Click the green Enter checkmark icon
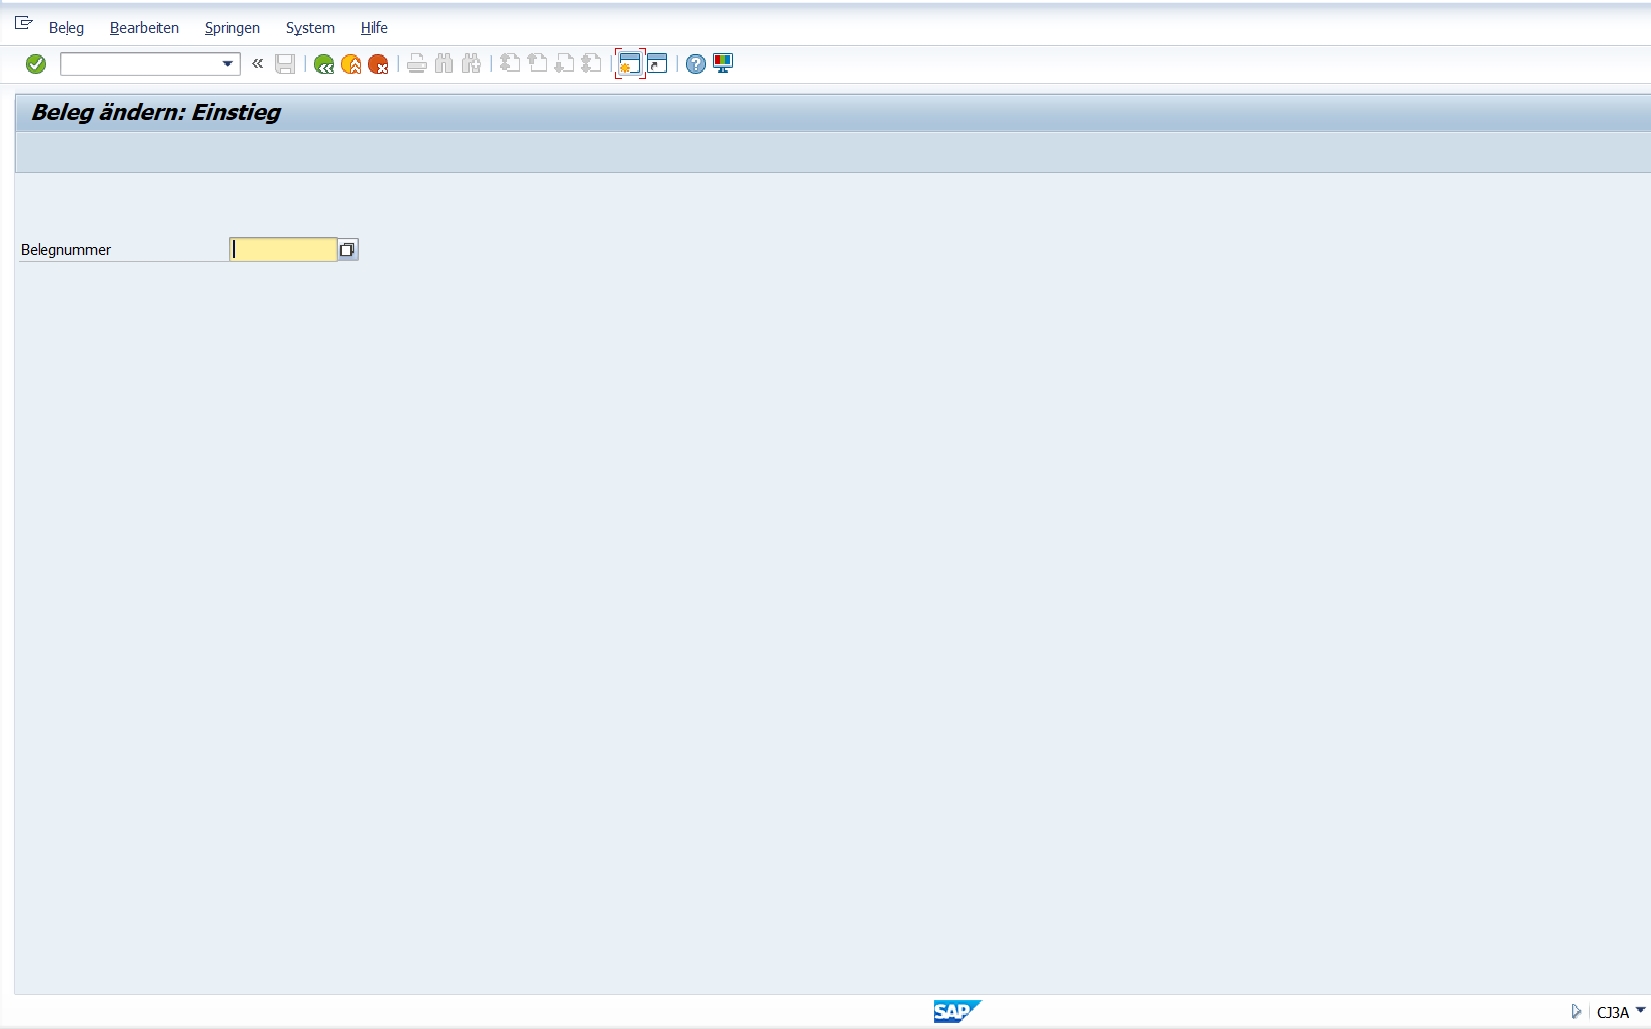 [x=36, y=64]
